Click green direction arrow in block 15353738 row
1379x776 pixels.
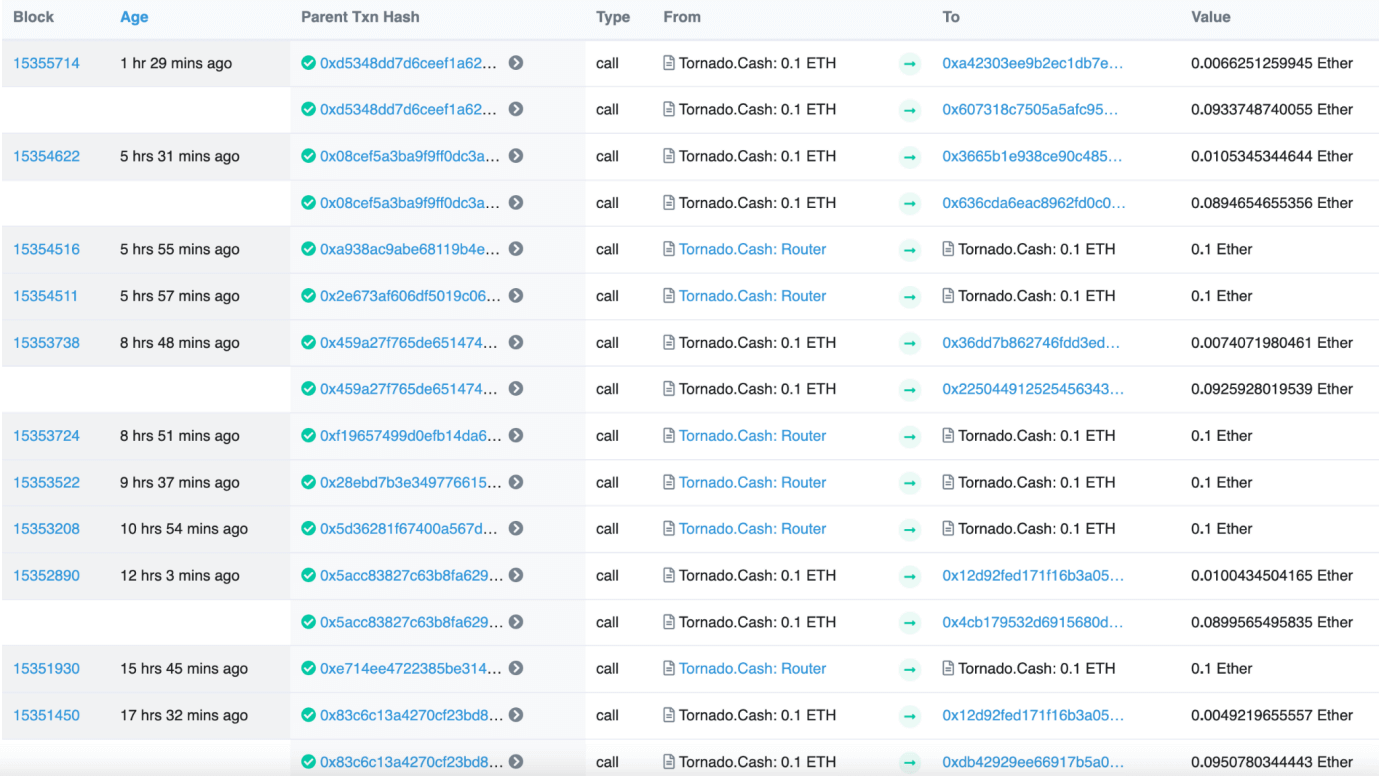point(910,343)
